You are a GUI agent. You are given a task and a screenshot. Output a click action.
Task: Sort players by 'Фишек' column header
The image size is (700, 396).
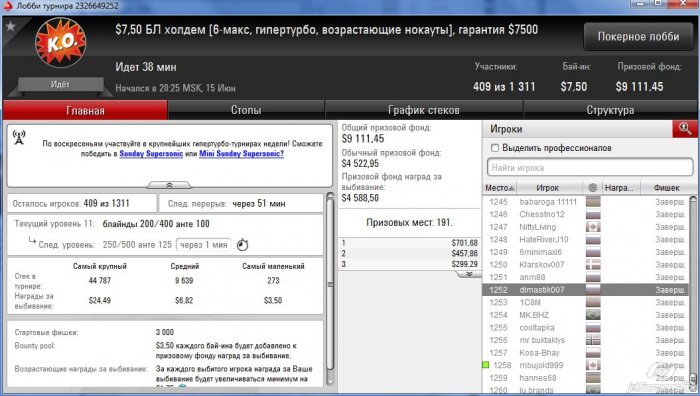tap(666, 188)
